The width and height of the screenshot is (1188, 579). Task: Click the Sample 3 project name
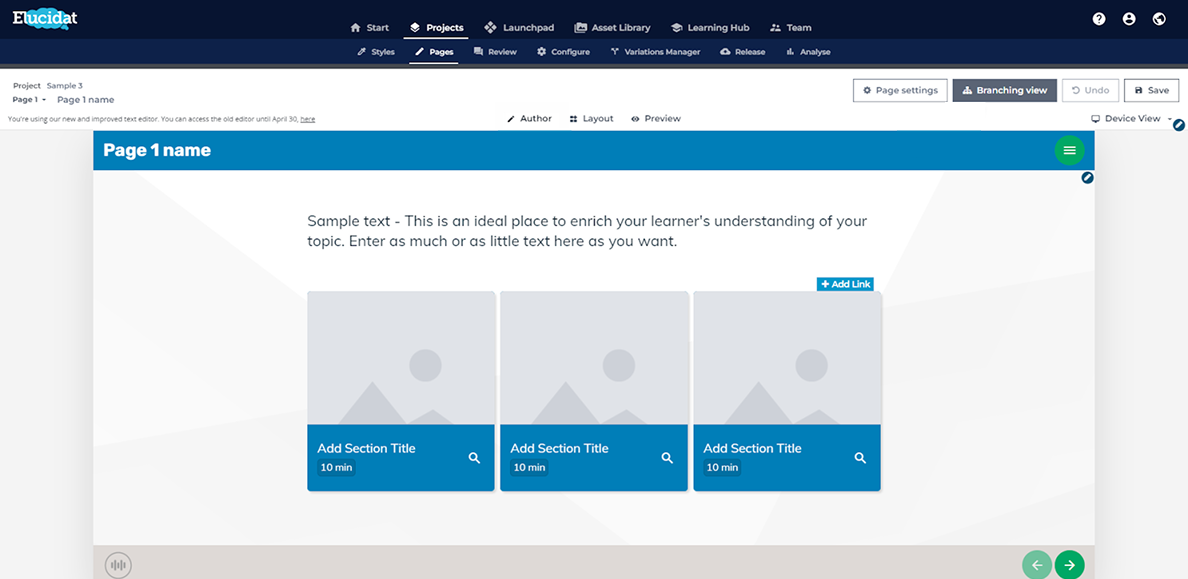coord(64,86)
